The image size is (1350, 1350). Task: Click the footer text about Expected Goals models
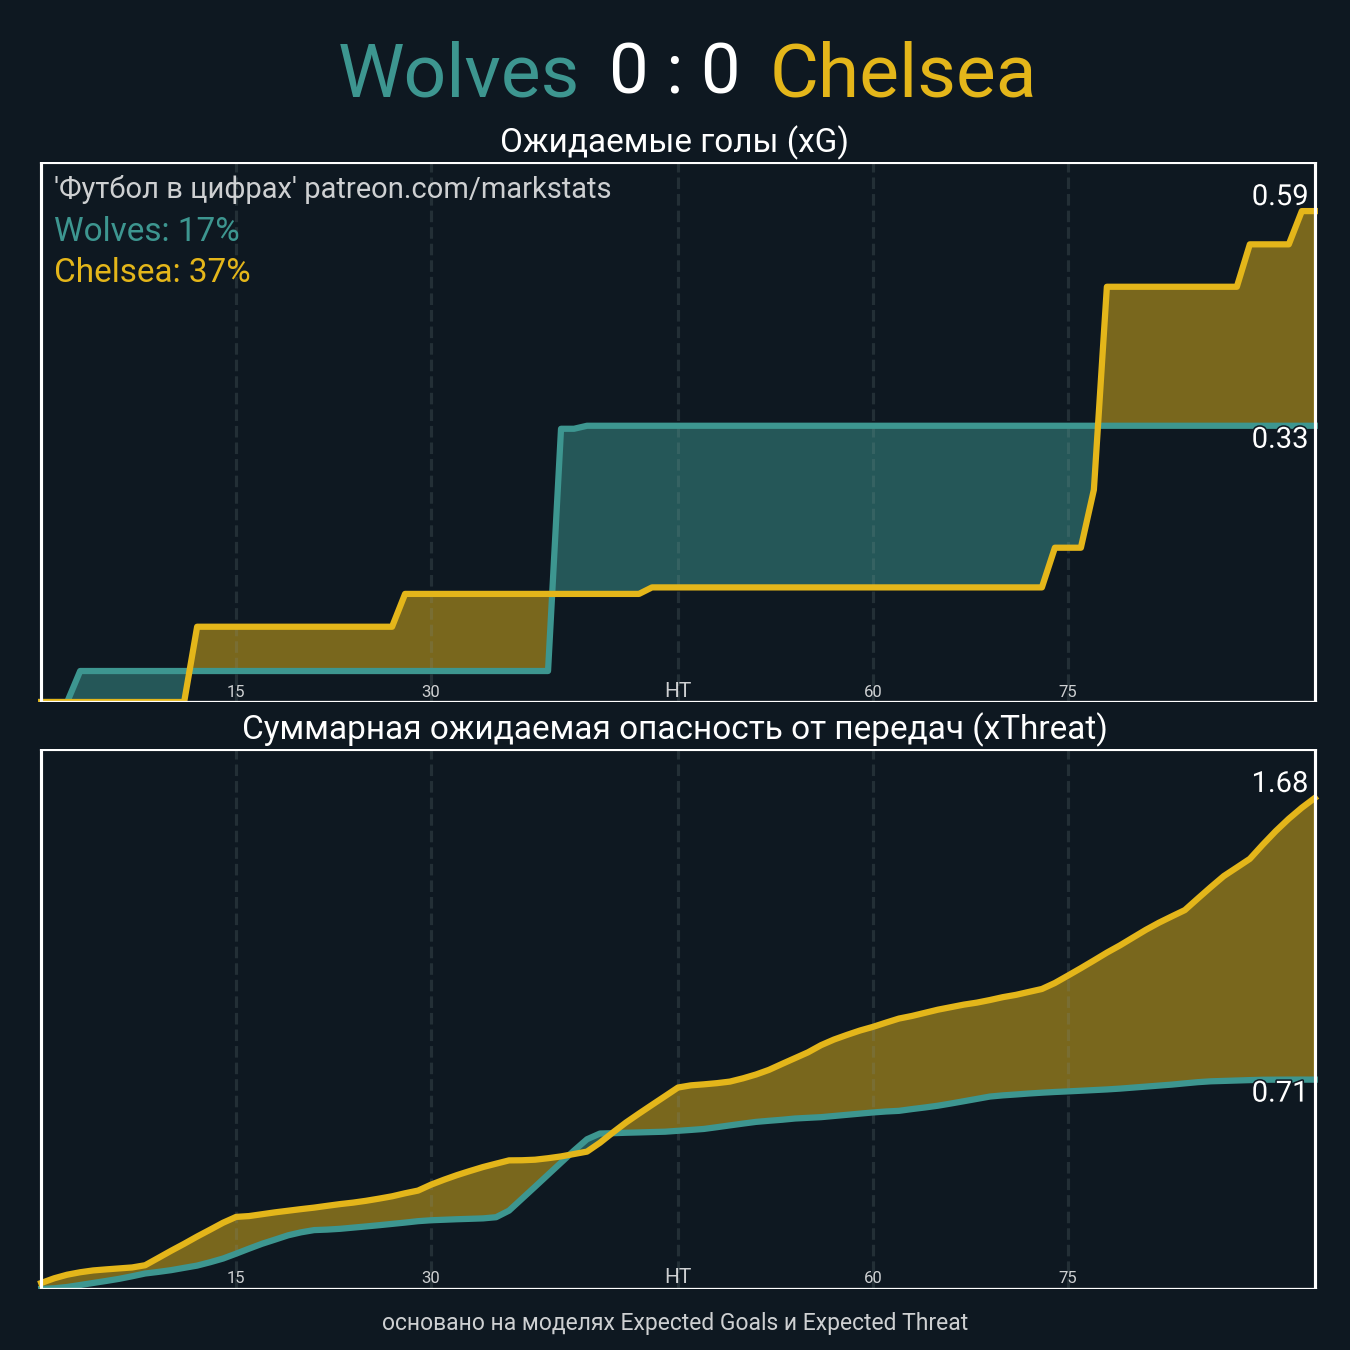(x=674, y=1322)
